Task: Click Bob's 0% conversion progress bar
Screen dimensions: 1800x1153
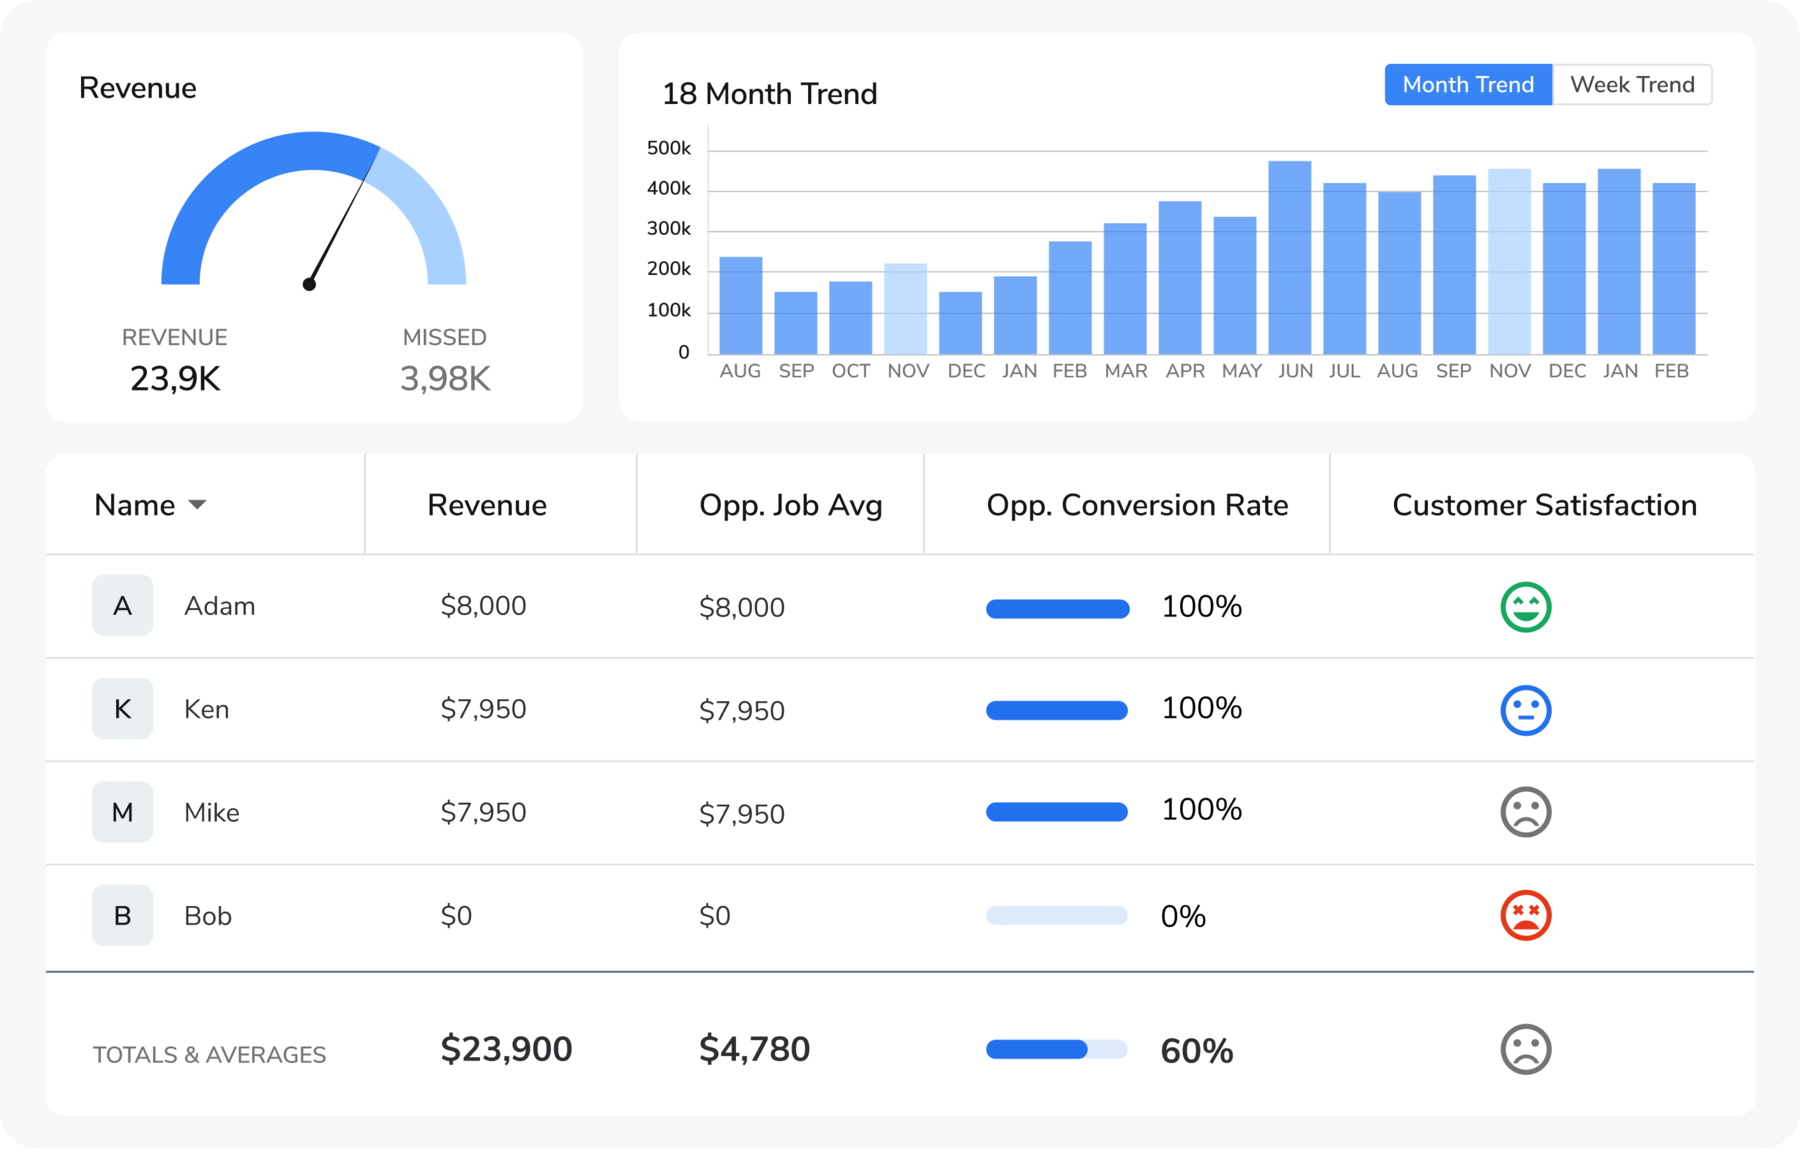Action: 1057,915
